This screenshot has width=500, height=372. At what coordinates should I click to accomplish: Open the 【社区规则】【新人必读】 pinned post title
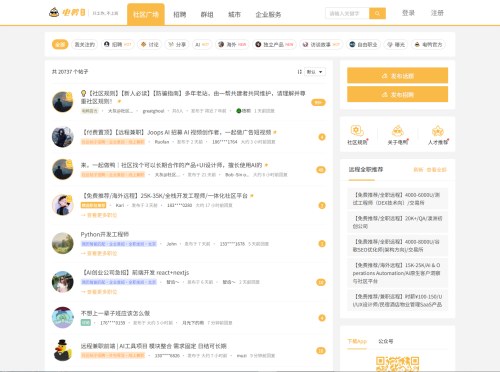(193, 97)
